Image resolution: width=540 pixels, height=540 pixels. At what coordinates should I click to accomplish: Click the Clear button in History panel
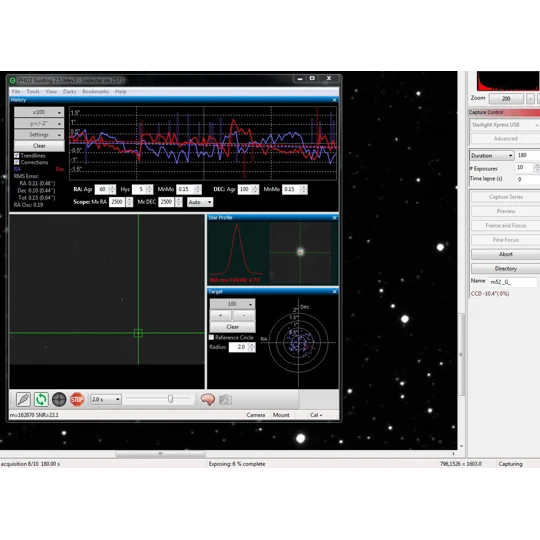(39, 146)
